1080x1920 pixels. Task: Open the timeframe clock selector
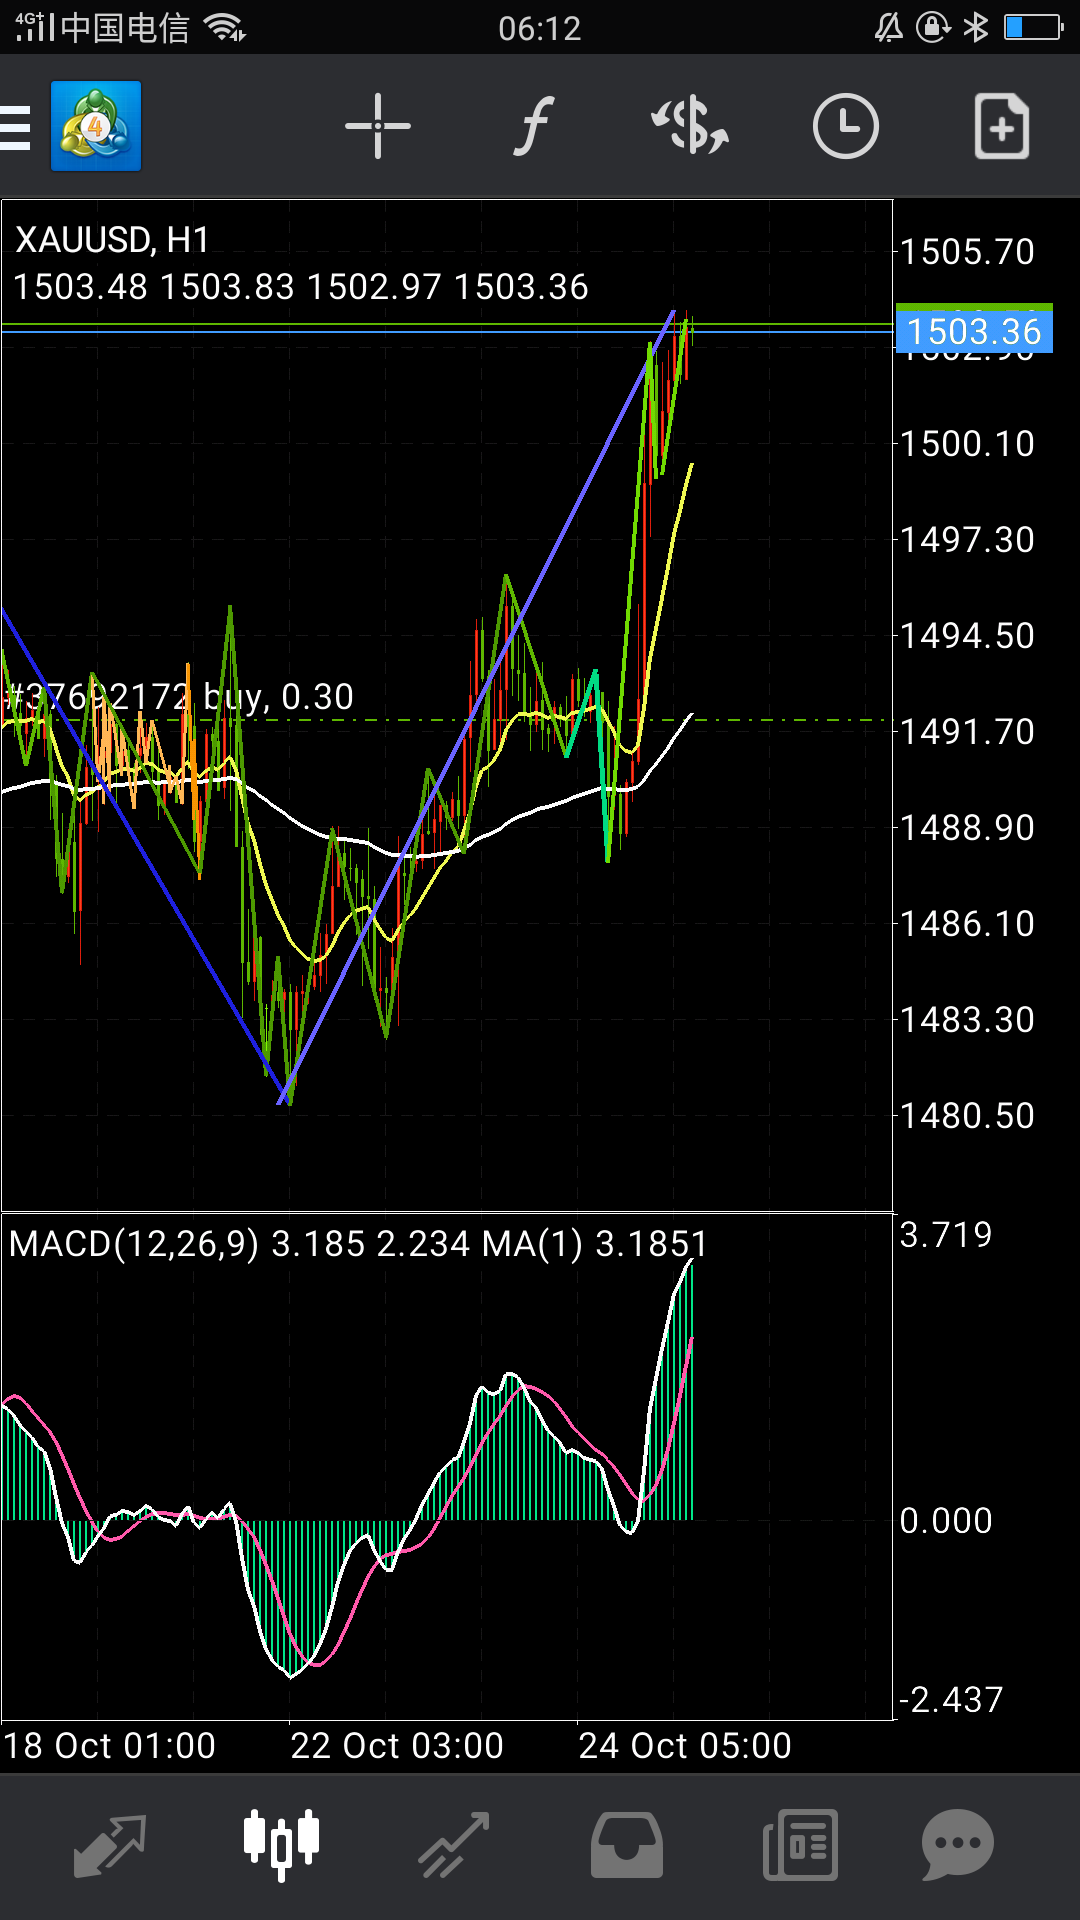[x=846, y=126]
